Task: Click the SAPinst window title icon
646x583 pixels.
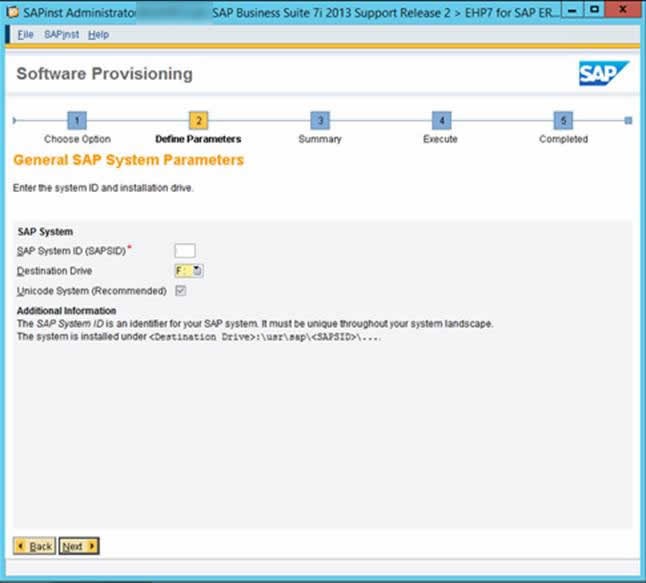Action: [x=13, y=12]
